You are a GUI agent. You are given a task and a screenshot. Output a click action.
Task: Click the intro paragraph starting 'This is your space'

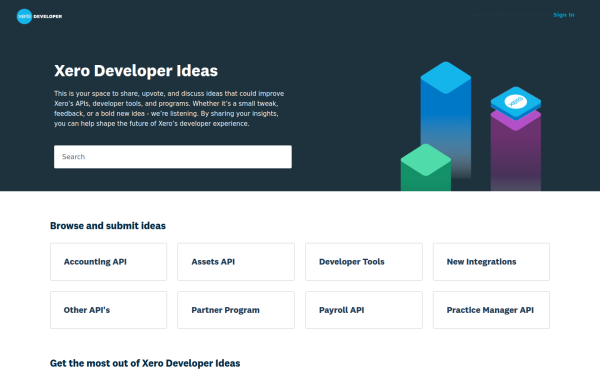[x=169, y=109]
